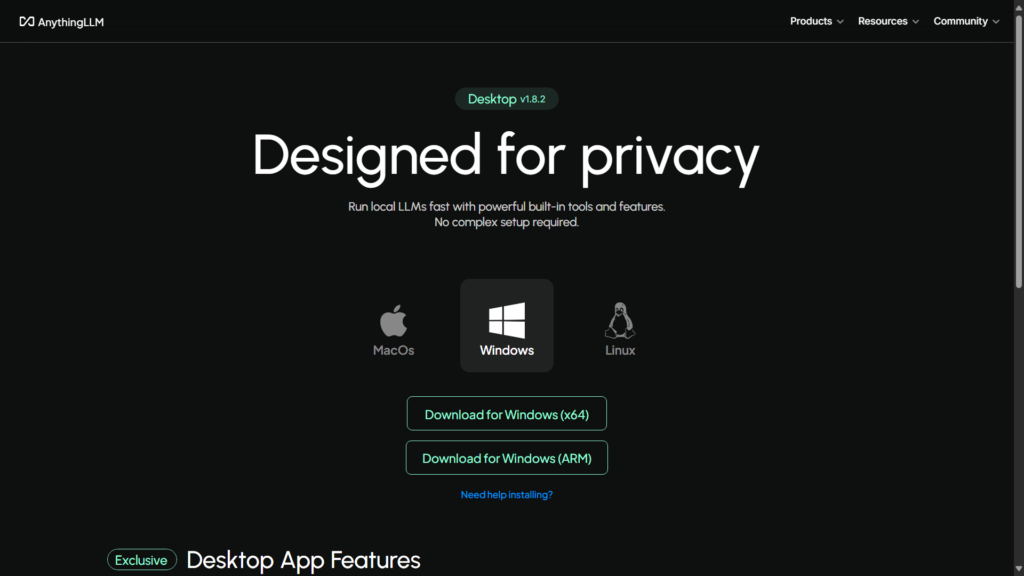Click the AnythingLLM logo icon

(x=27, y=22)
